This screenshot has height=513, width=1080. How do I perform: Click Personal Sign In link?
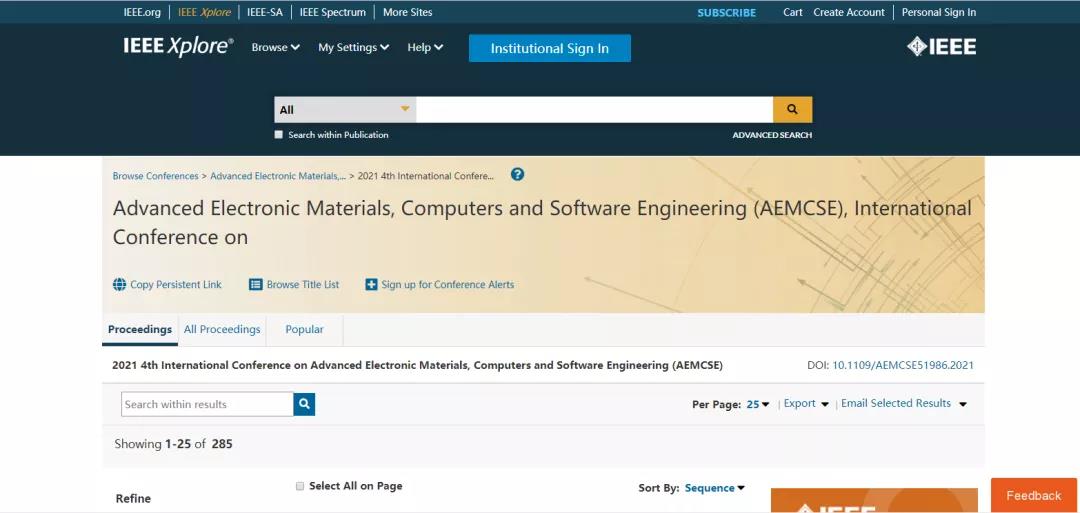coord(939,12)
